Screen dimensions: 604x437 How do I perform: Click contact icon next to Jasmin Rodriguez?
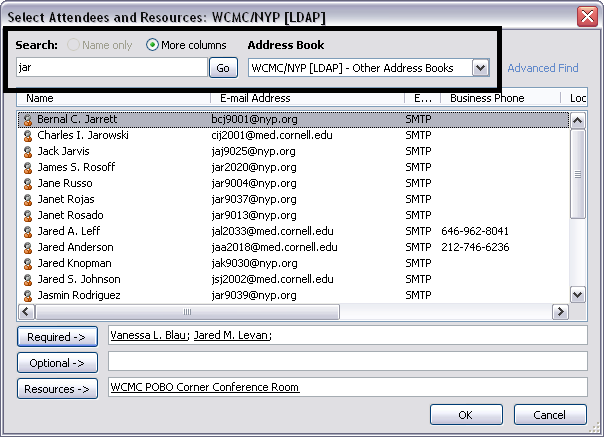(28, 295)
